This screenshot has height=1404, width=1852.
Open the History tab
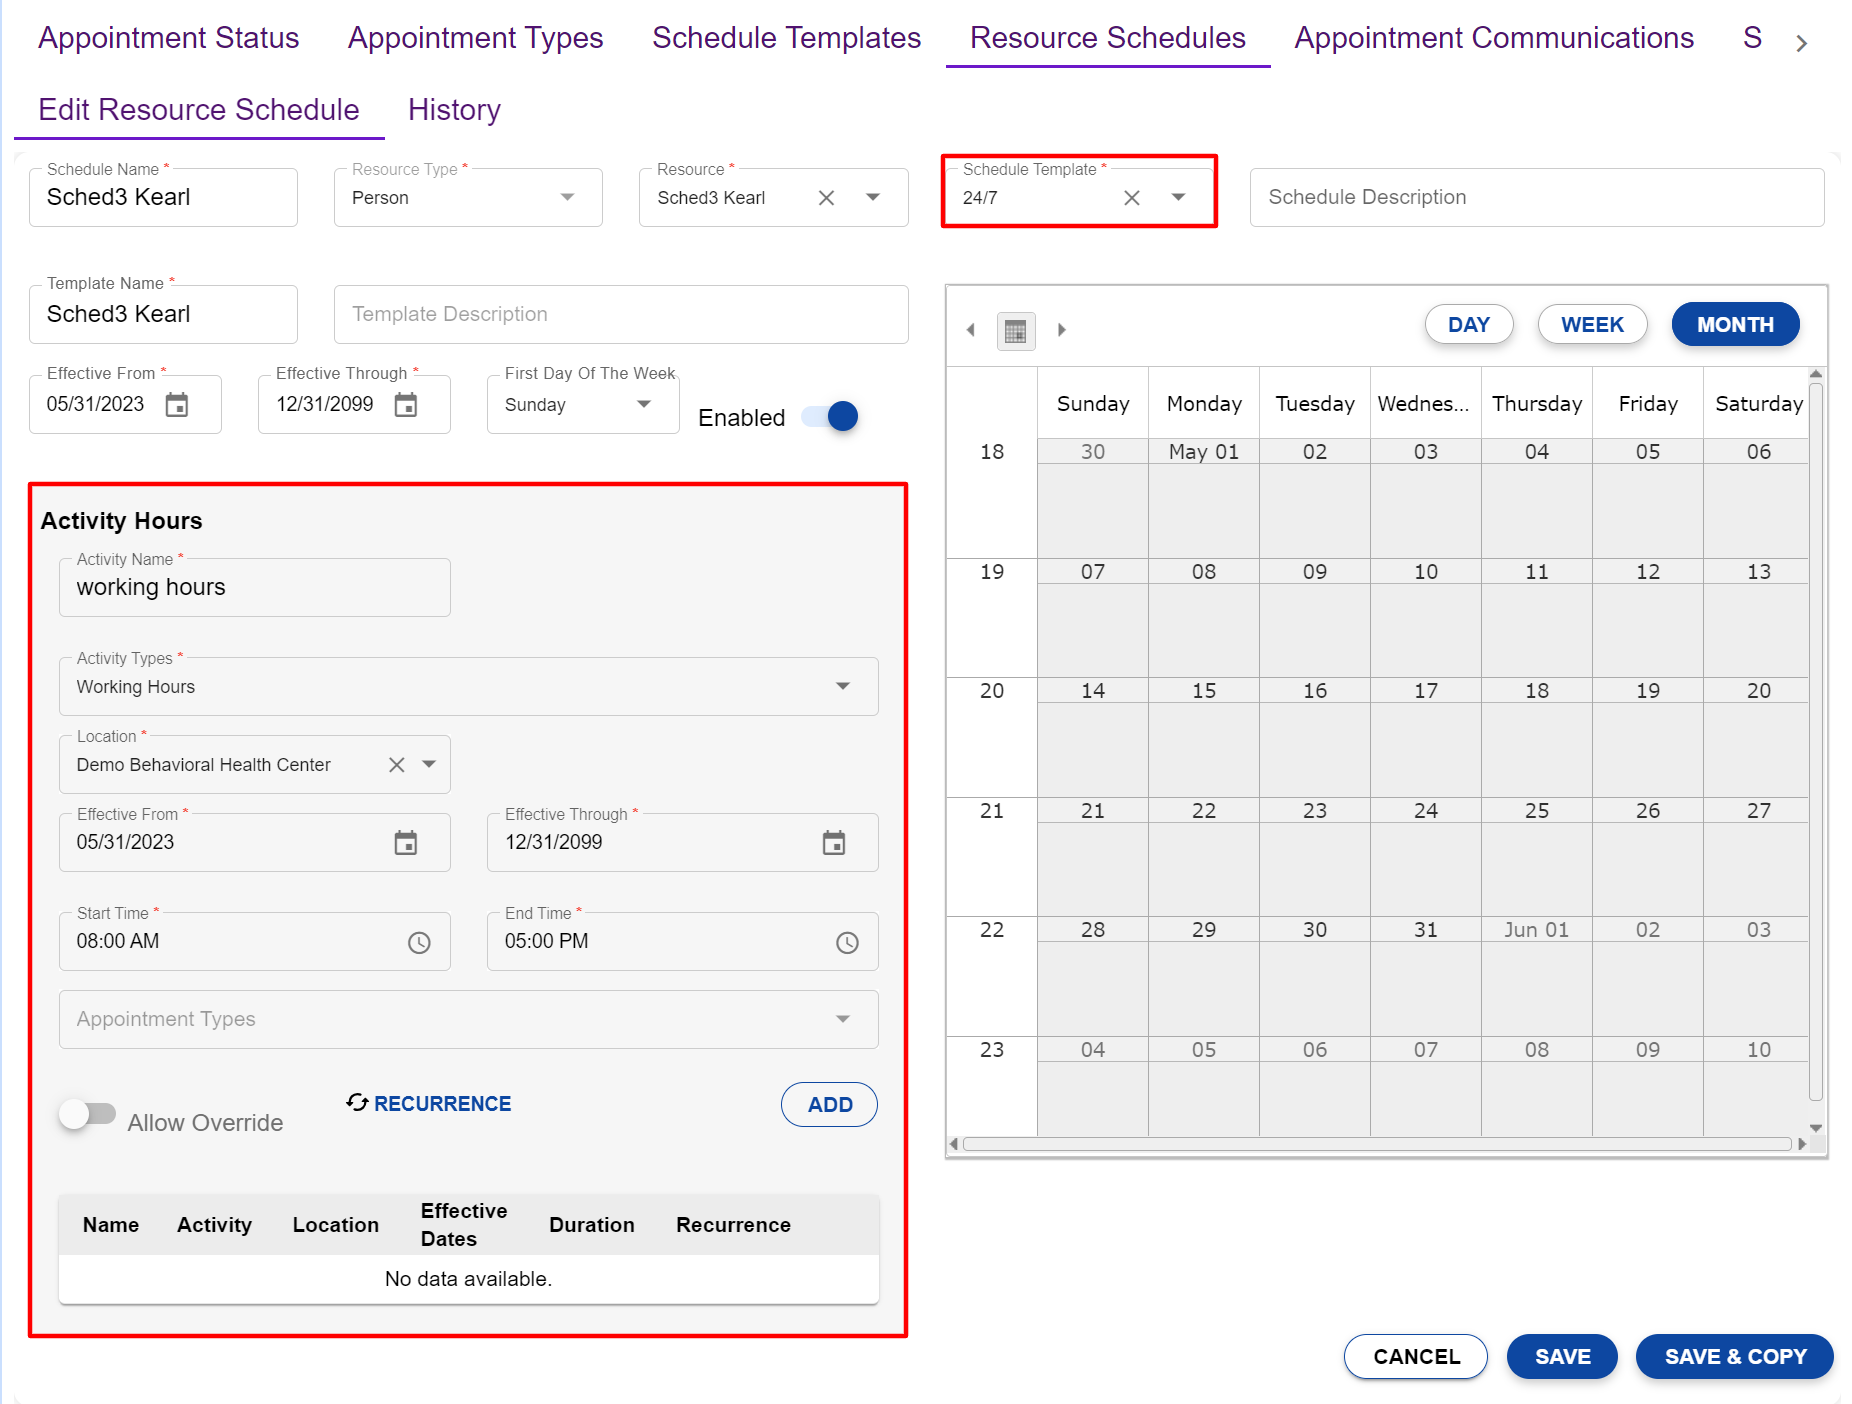click(x=454, y=110)
